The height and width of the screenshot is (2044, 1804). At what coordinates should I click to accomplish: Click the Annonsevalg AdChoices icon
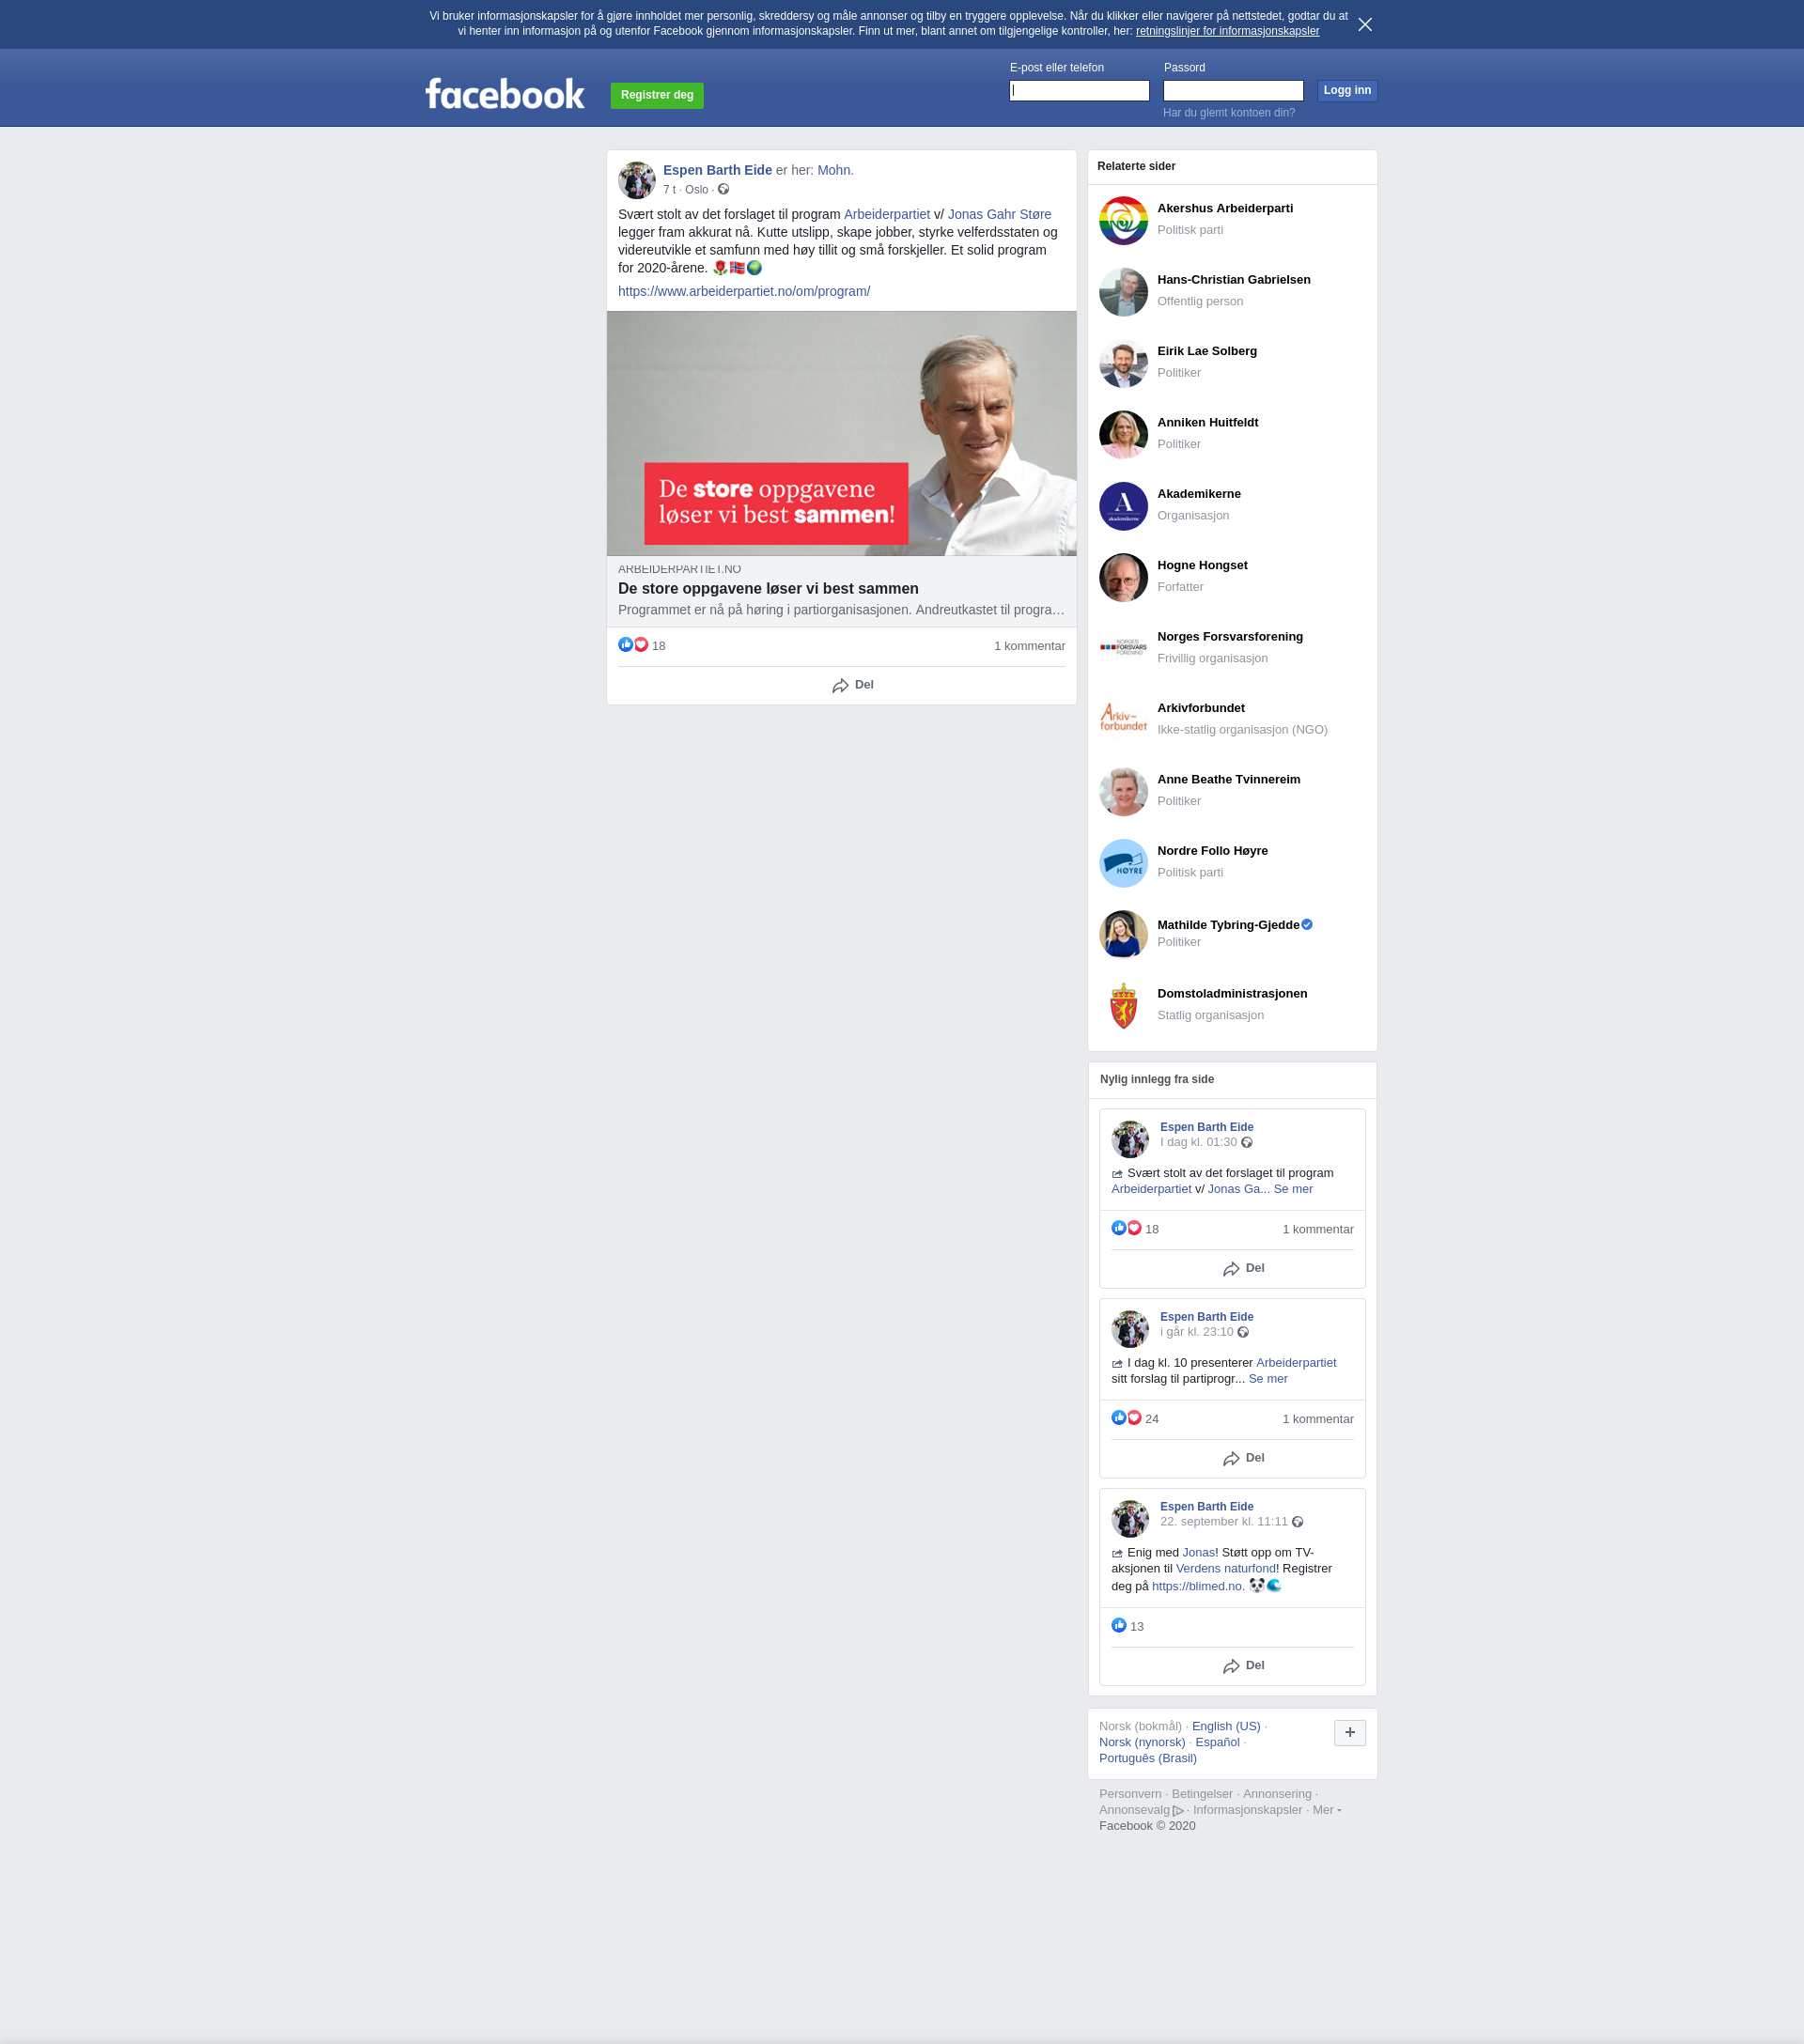(x=1178, y=1810)
